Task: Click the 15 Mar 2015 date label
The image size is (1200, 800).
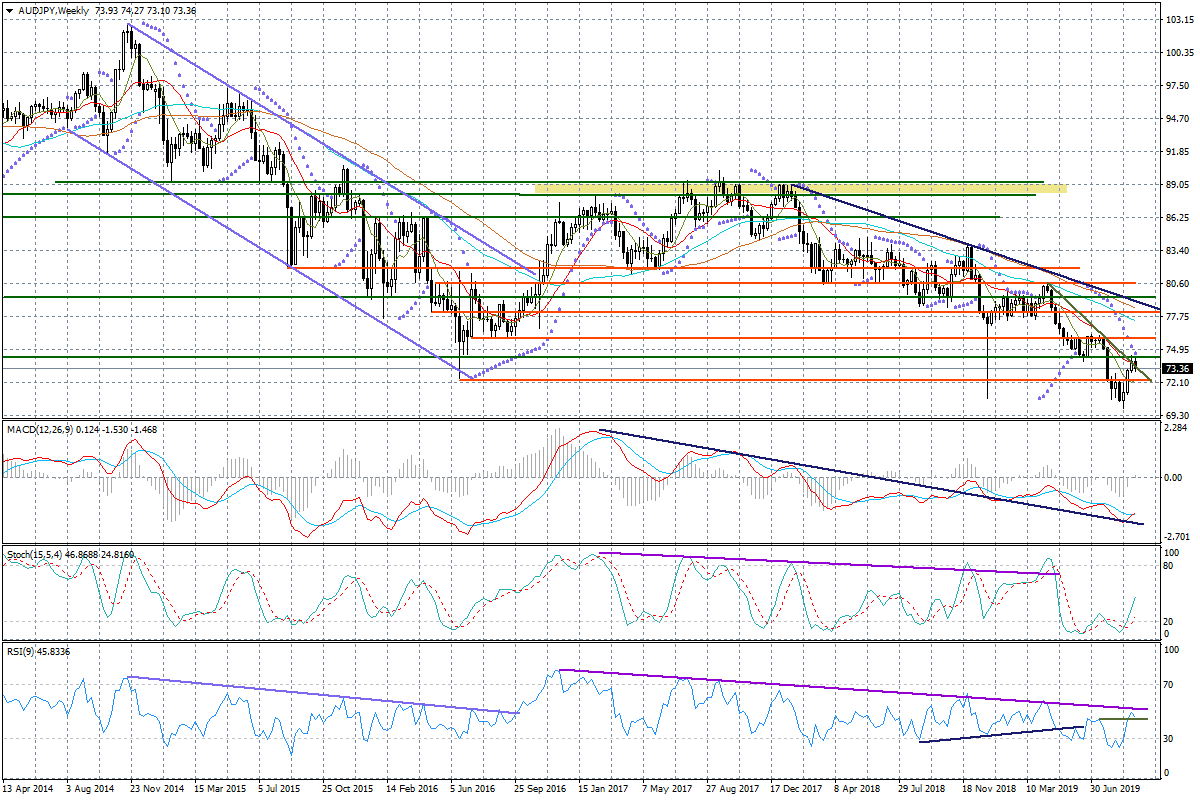Action: (x=219, y=788)
